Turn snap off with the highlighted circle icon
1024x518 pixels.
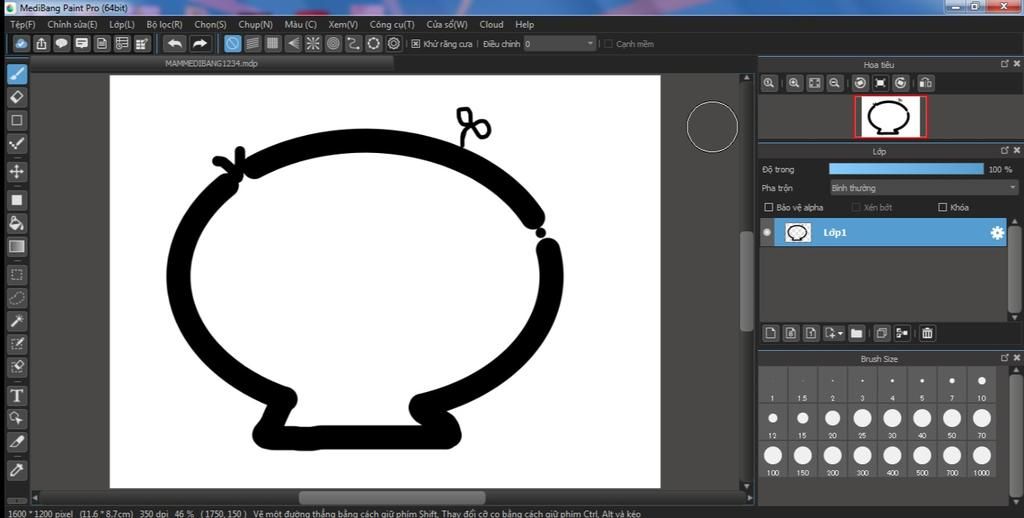[232, 44]
